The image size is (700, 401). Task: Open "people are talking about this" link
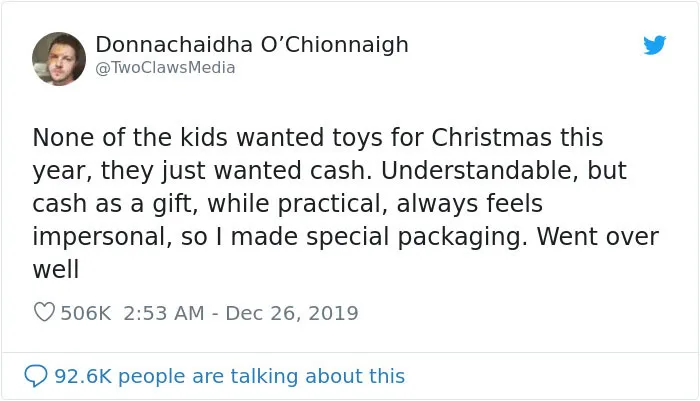[262, 376]
